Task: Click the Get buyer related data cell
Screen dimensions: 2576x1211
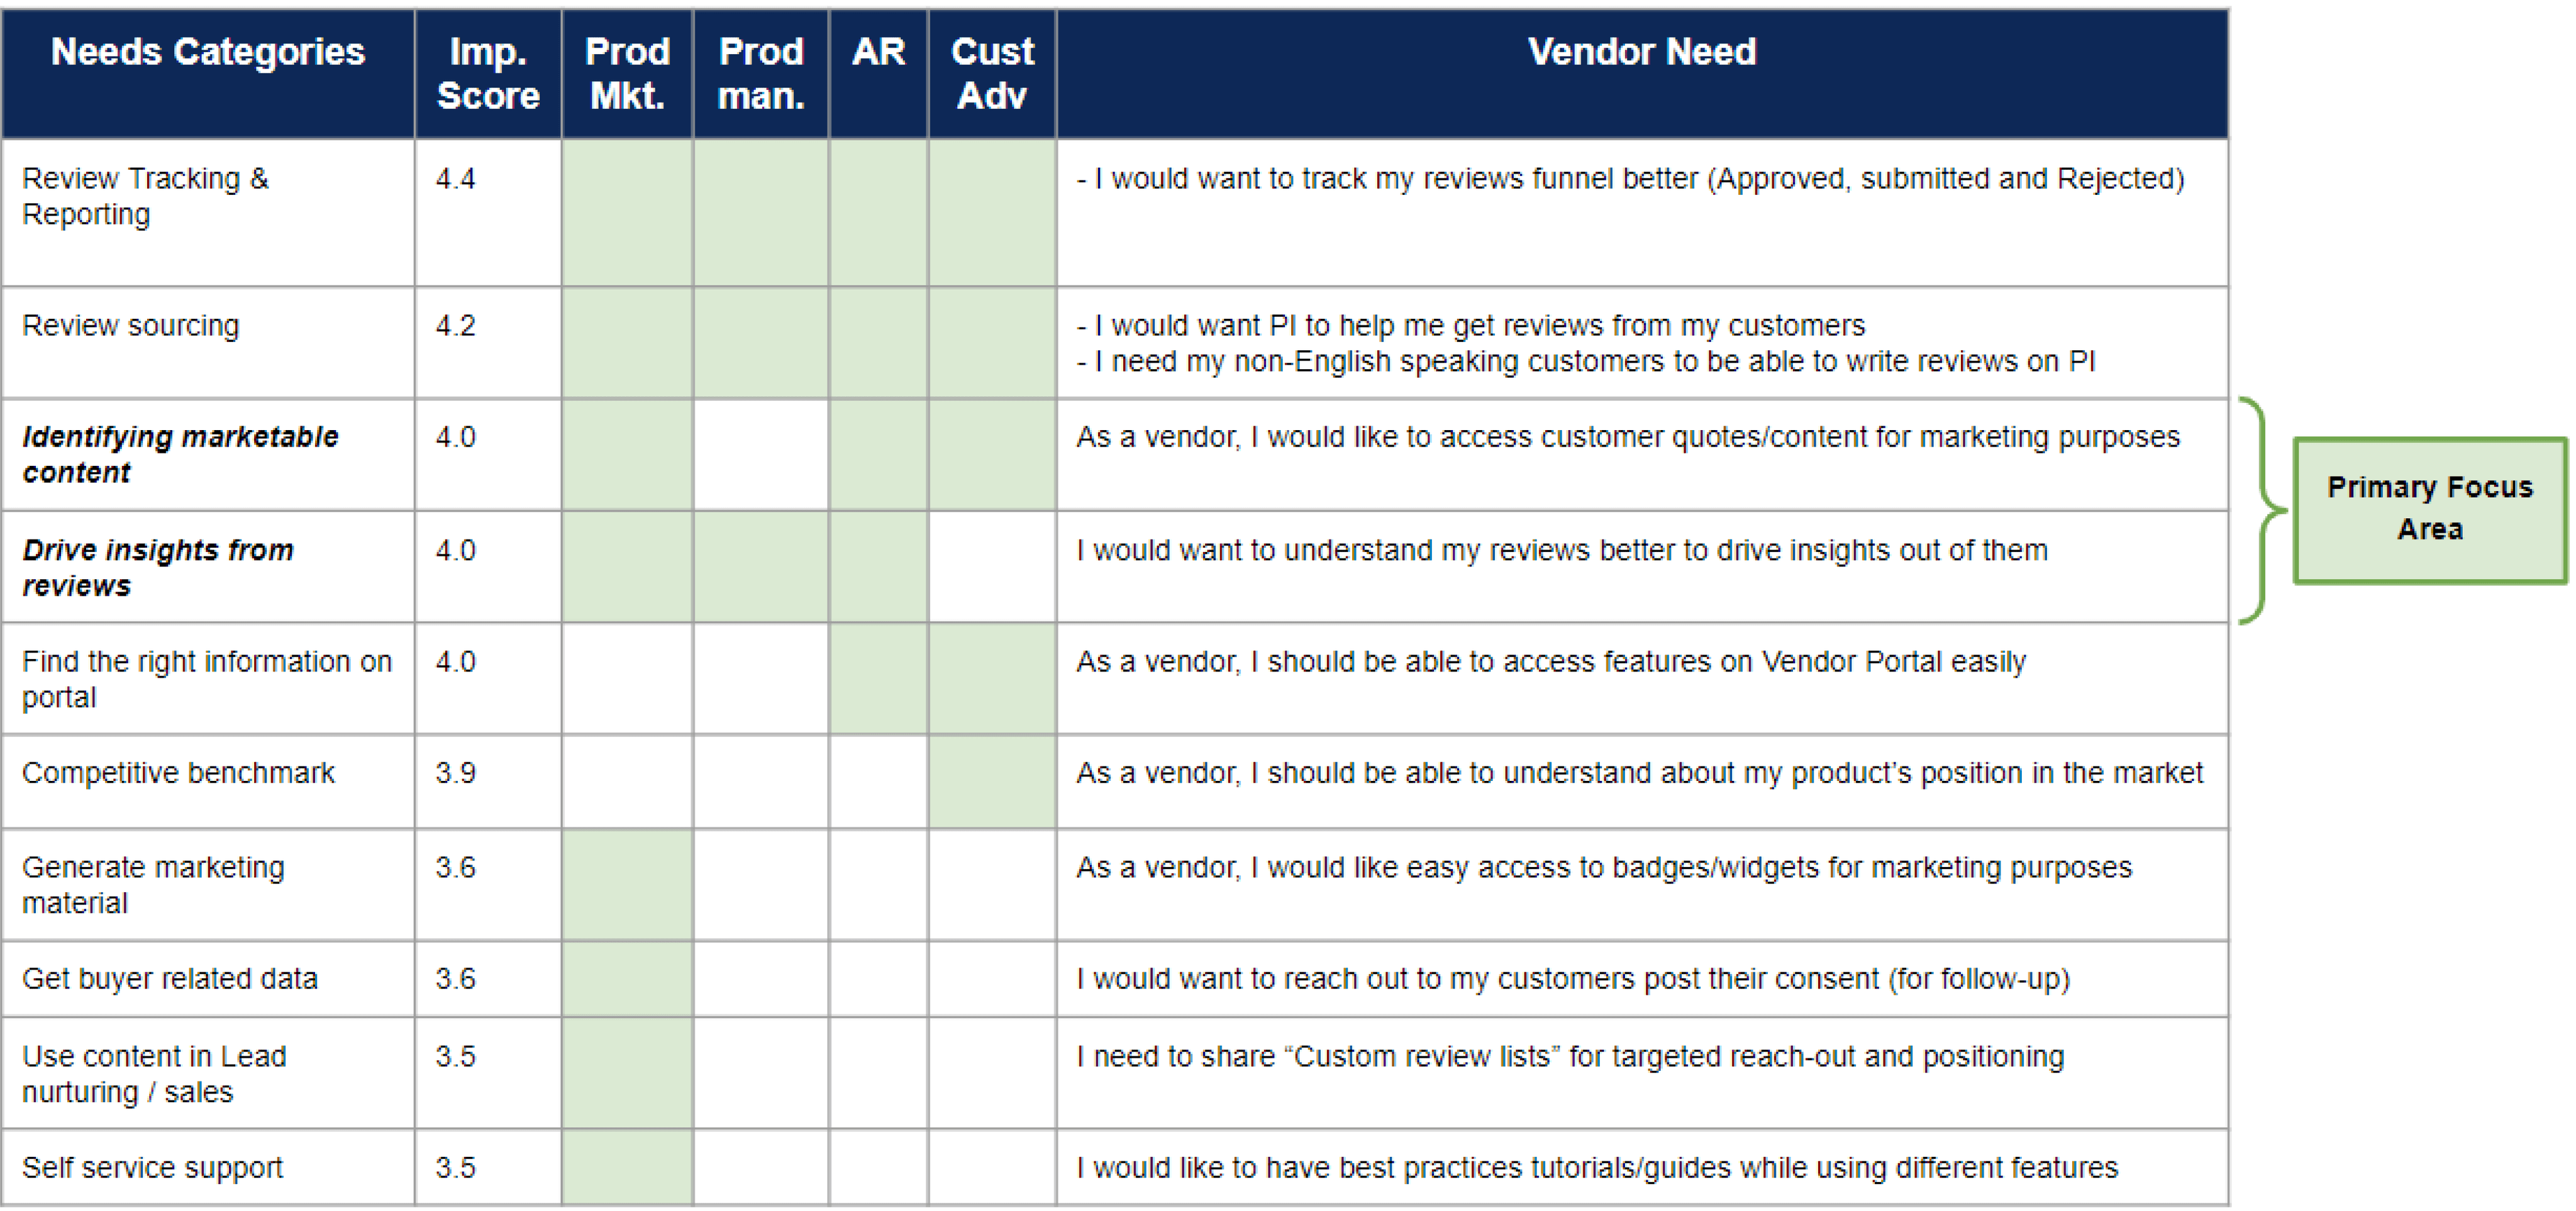Action: coord(208,978)
